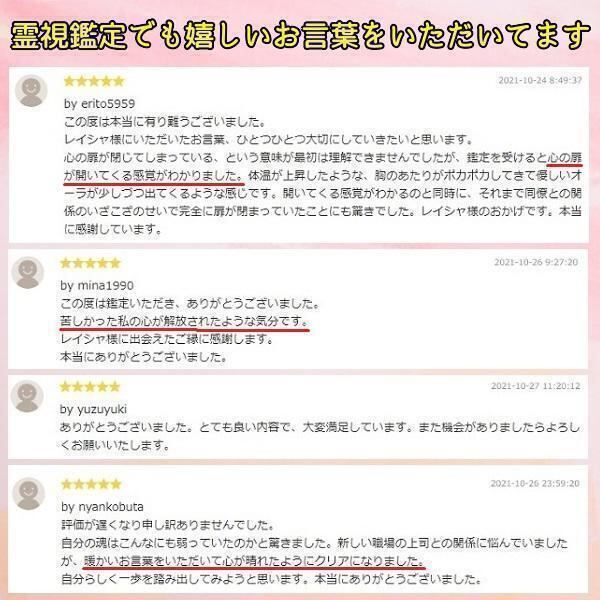Viewport: 600px width, 600px height.
Task: Click the yellow headline 霊視鑑定でも嬉しいお言葉
Action: point(186,36)
